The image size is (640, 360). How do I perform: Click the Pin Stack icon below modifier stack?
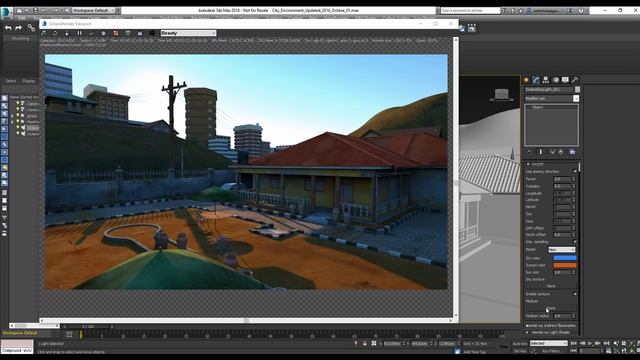point(529,152)
